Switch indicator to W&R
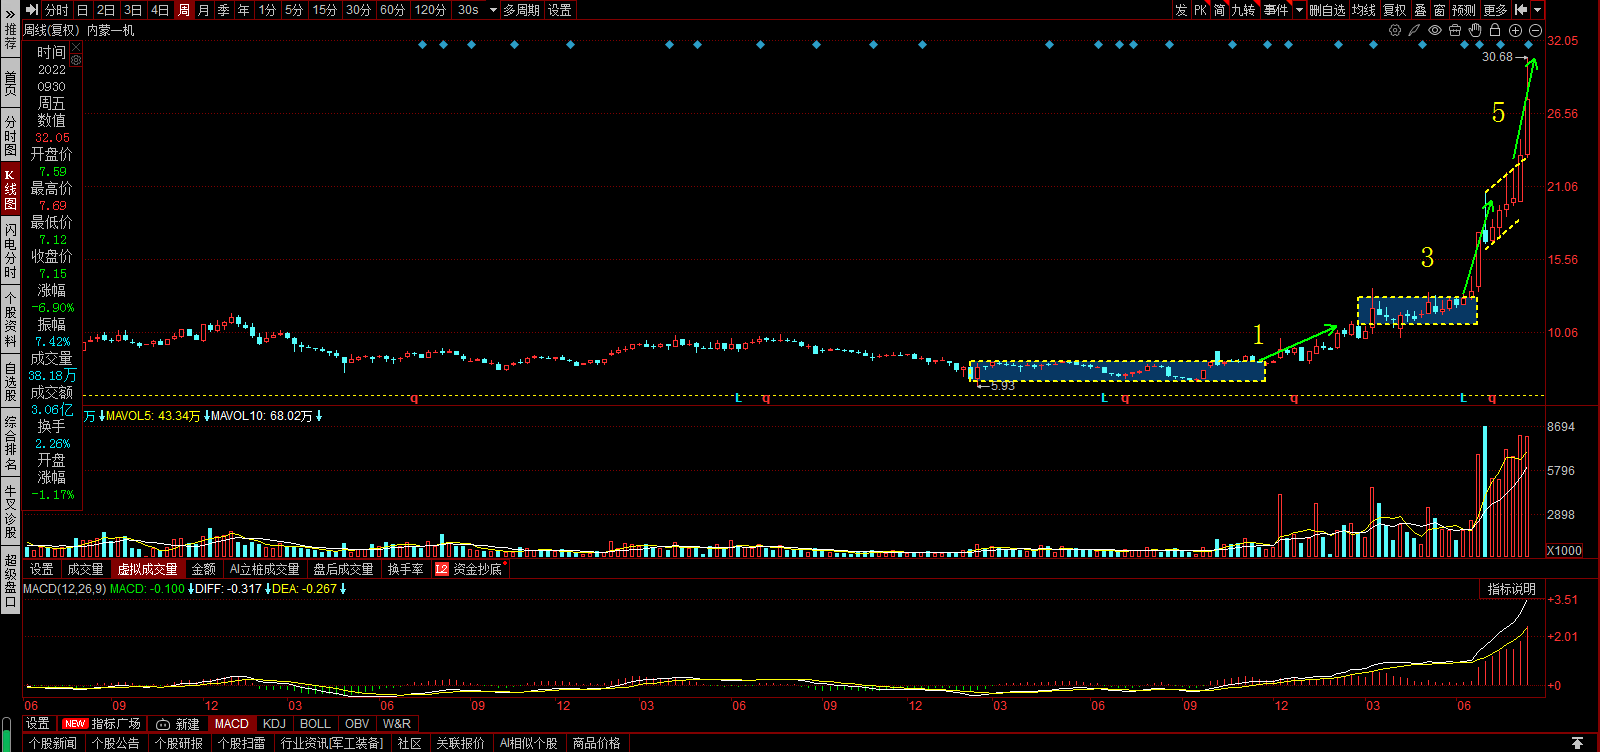 coord(397,724)
